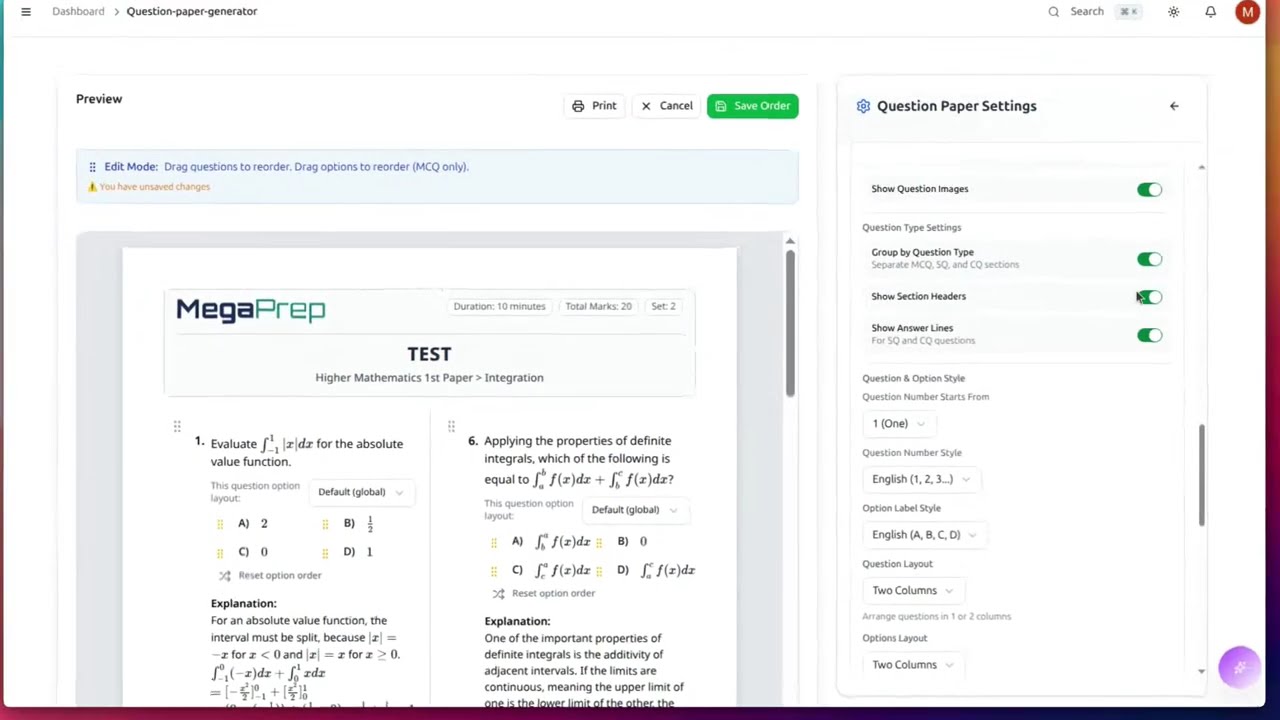The image size is (1280, 720).
Task: Open Option Label Style dropdown
Action: (923, 535)
